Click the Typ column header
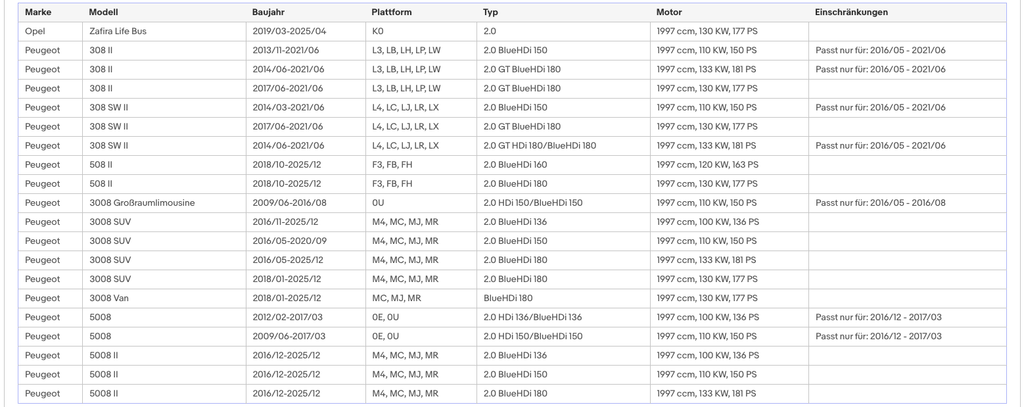This screenshot has width=1024, height=407. pos(563,12)
